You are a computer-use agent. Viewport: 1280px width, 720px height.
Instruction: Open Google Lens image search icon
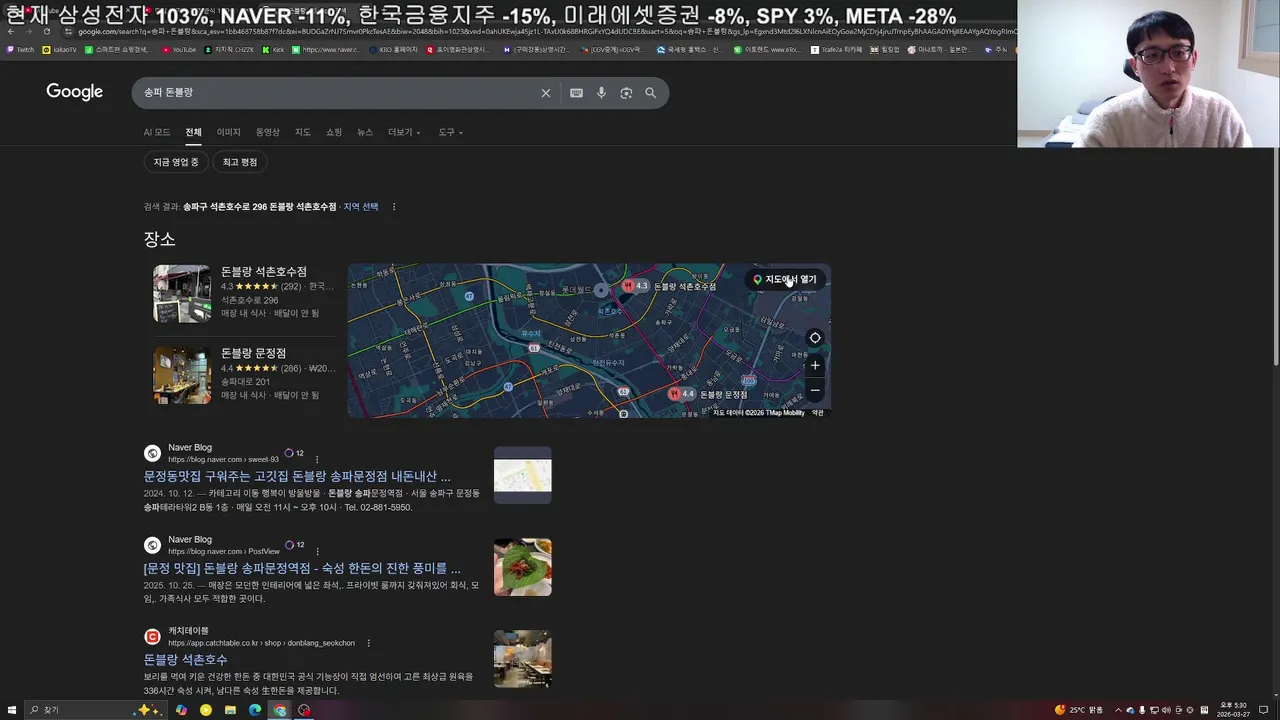(x=626, y=93)
